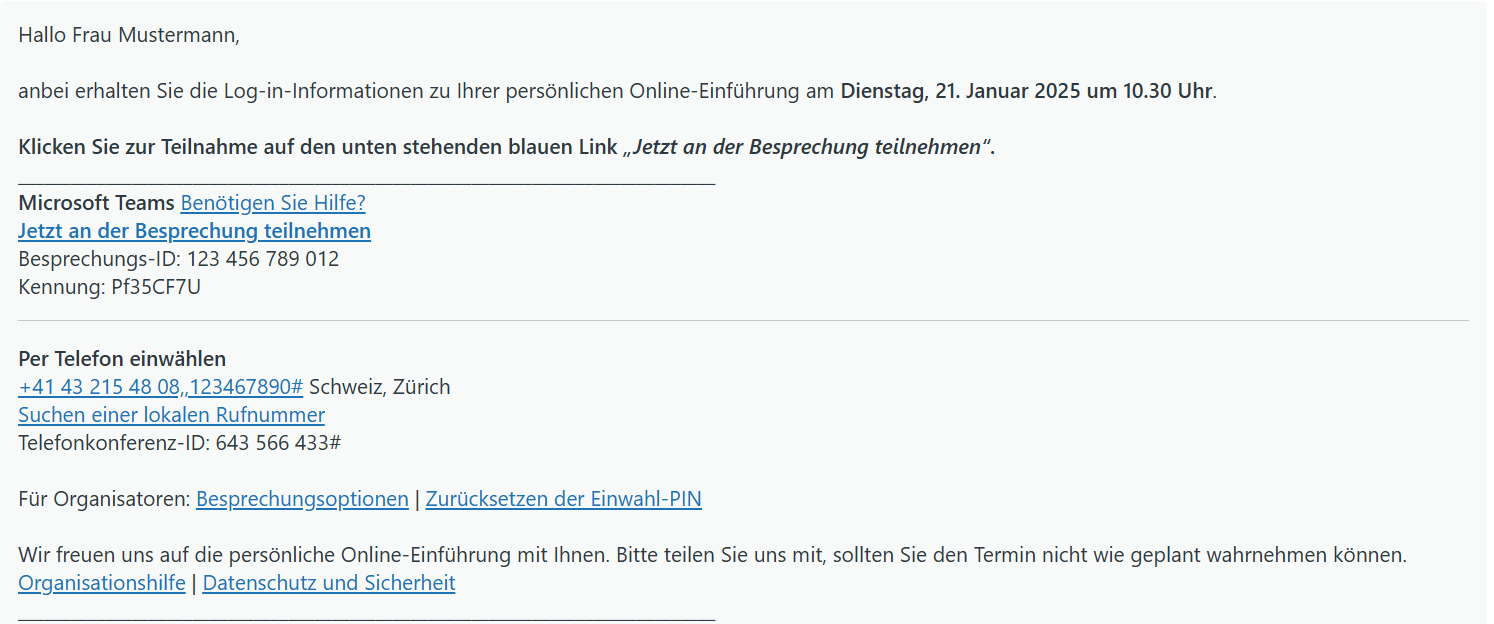Open the 'Benötigen Sie Hilfe?' link

tap(273, 203)
